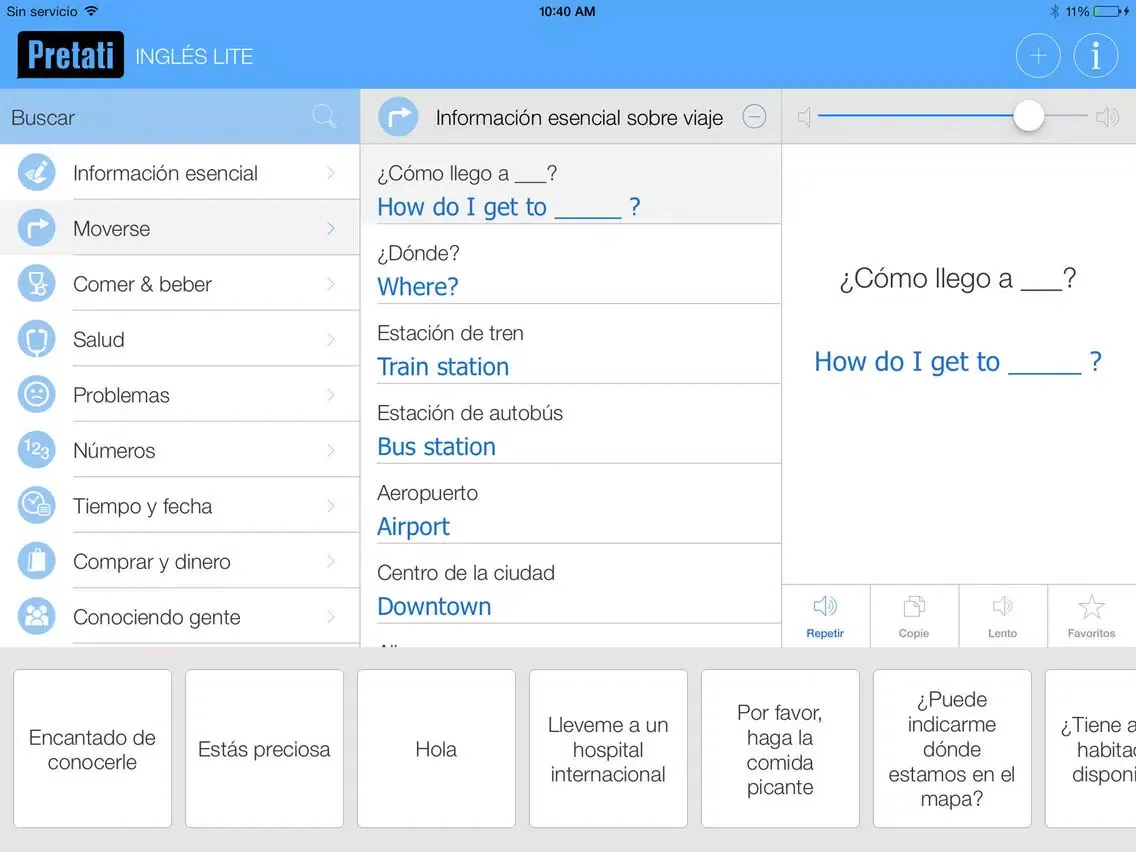Open the Números category
Viewport: 1136px width, 852px height.
(x=180, y=450)
